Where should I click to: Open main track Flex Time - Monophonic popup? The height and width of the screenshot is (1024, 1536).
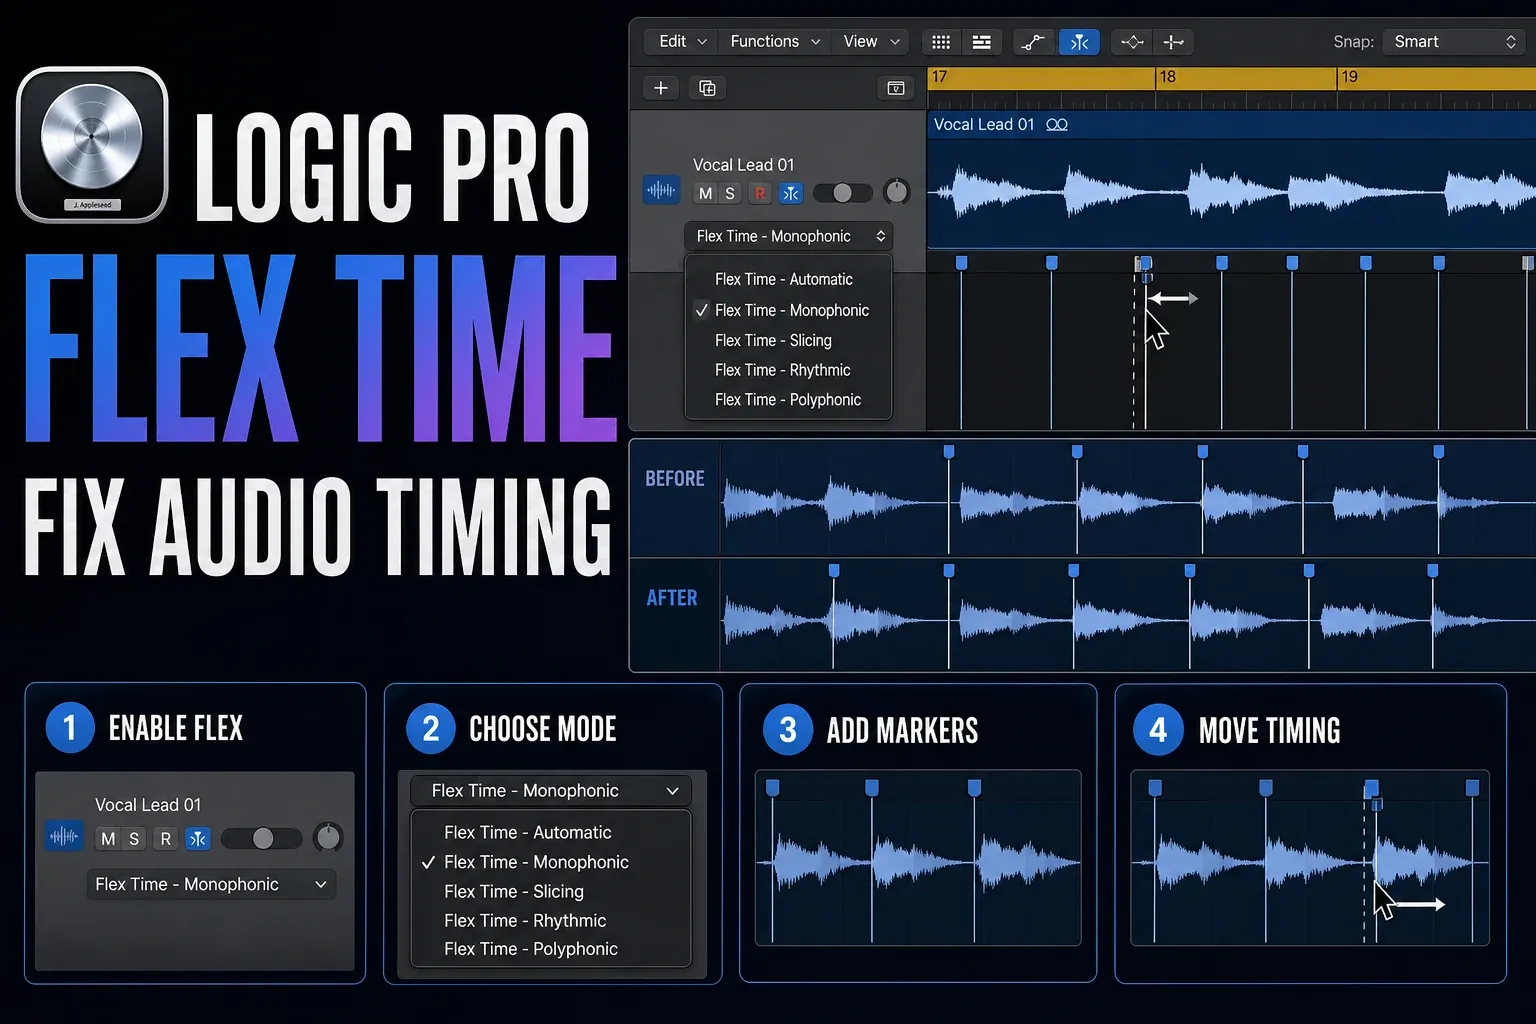(789, 236)
